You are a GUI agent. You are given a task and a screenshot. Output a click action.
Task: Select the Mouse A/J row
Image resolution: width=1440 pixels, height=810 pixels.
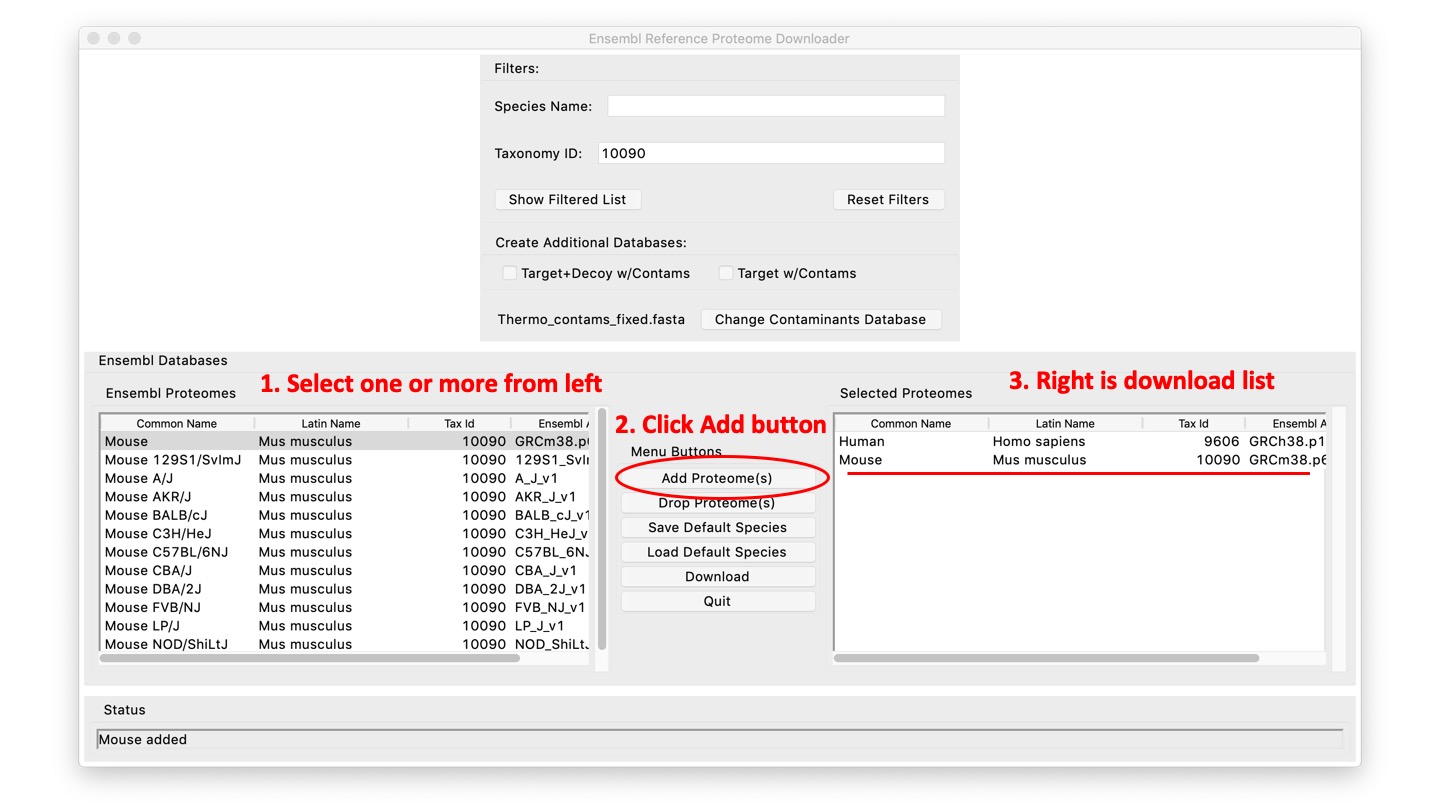(x=346, y=478)
